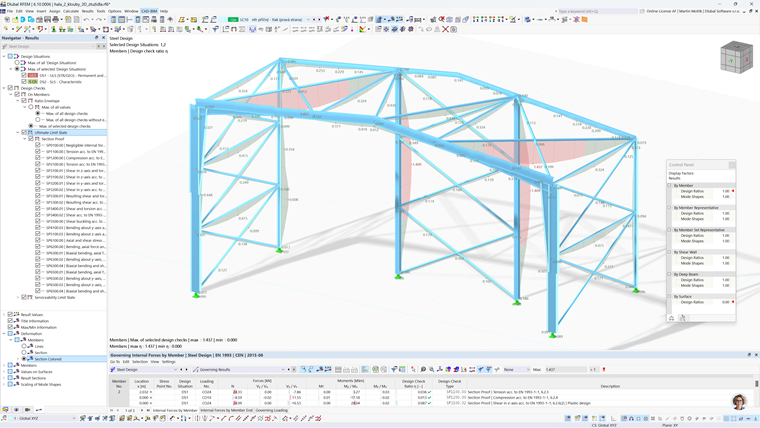
Task: Toggle Serviceability Limit State checkbox
Action: click(24, 297)
